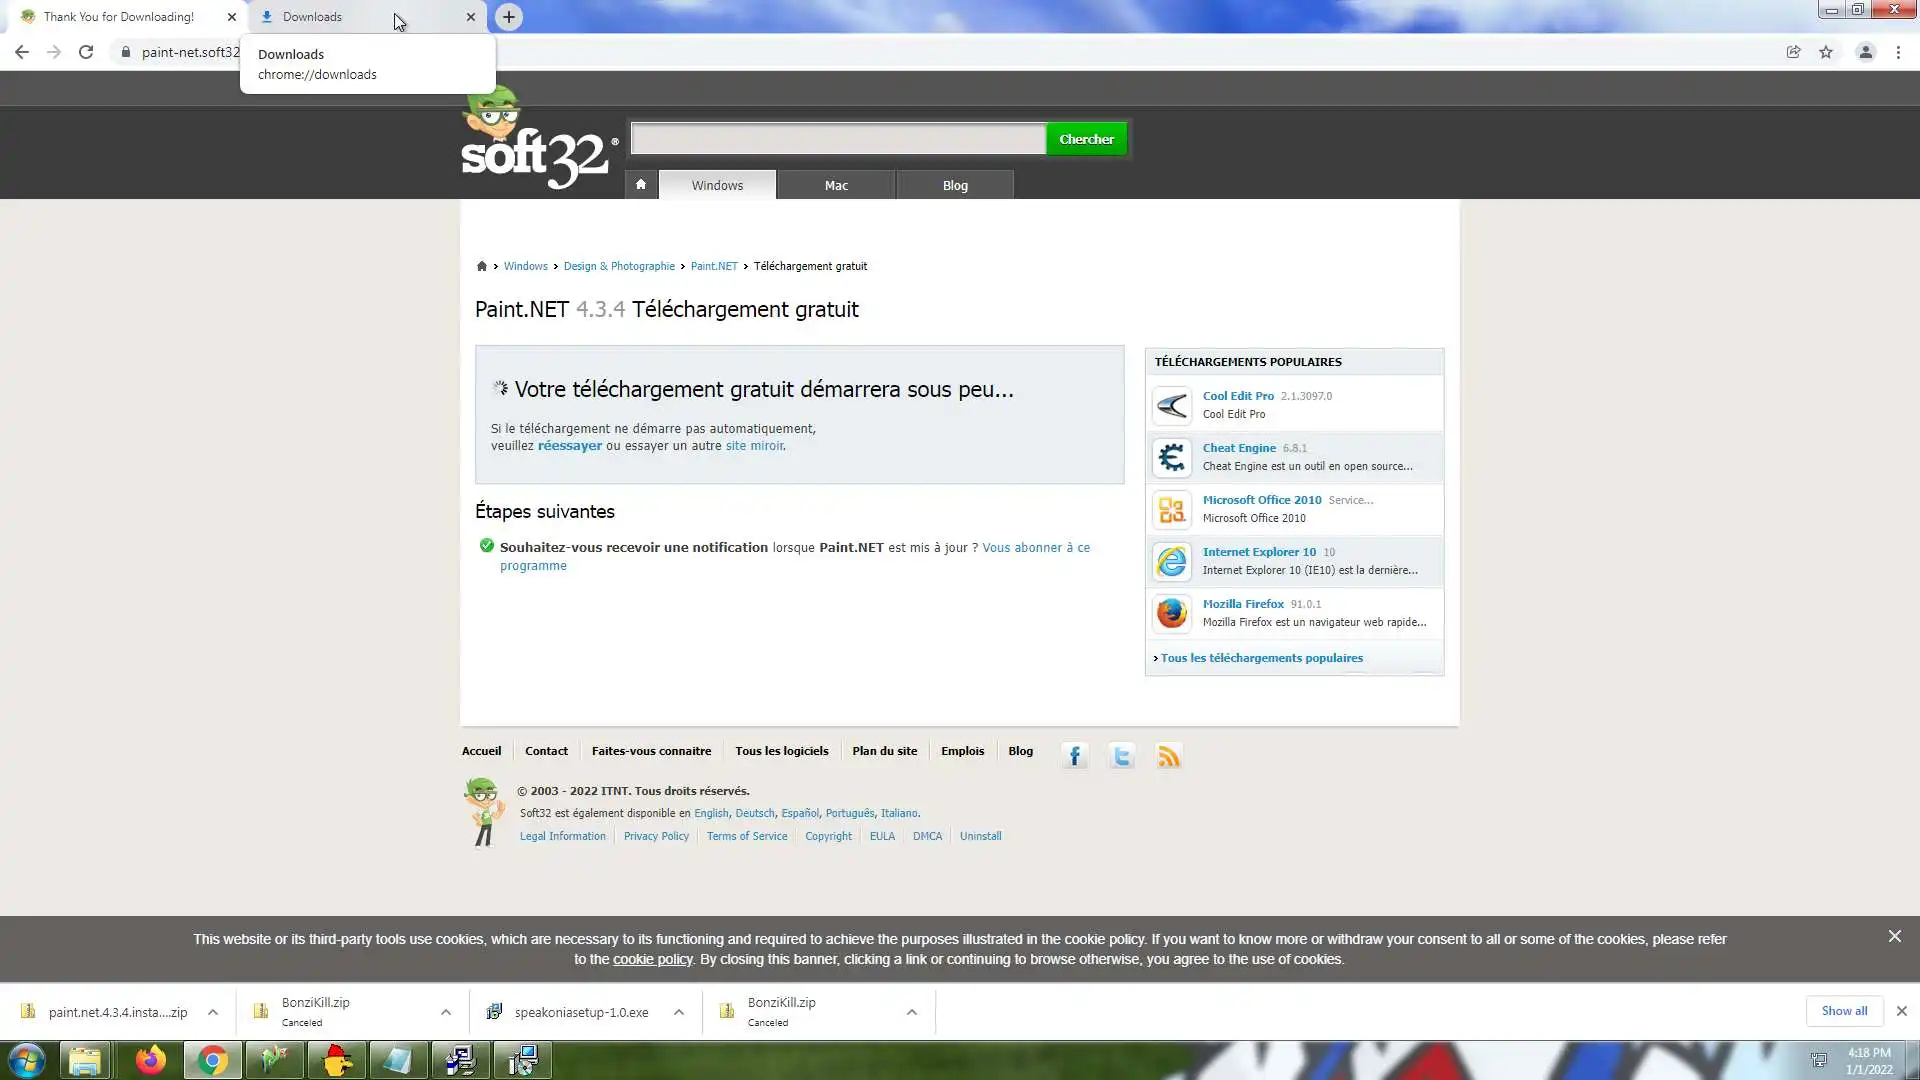Image resolution: width=1920 pixels, height=1080 pixels.
Task: Reload the page
Action: click(86, 52)
